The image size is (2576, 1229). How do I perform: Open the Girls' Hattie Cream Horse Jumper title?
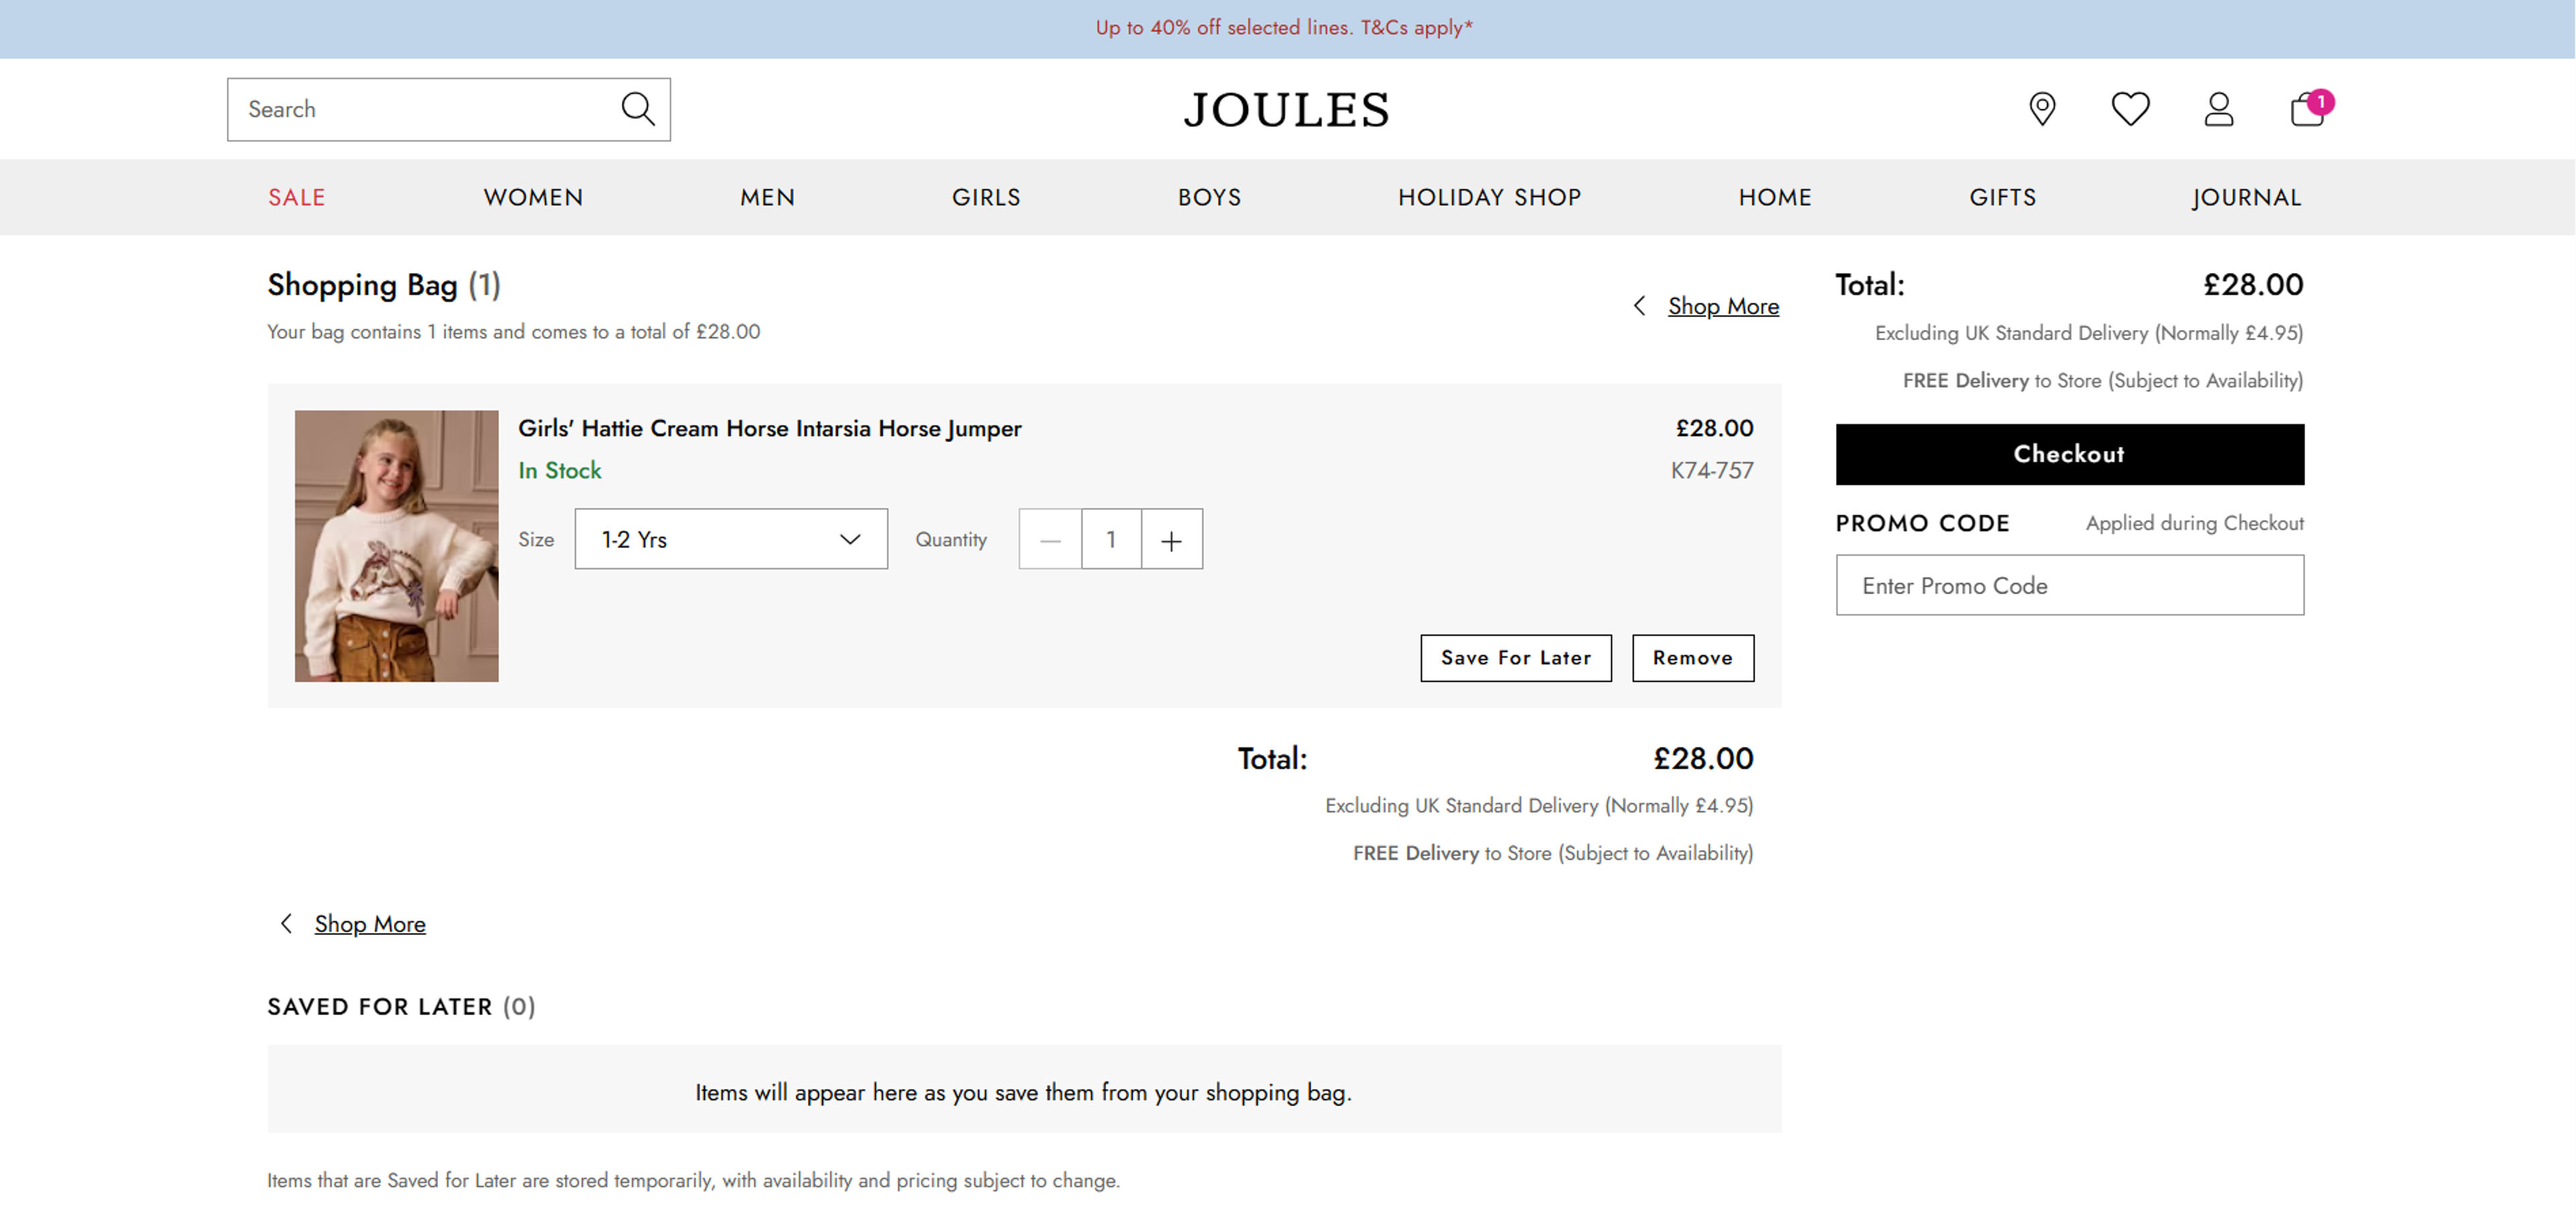tap(770, 428)
